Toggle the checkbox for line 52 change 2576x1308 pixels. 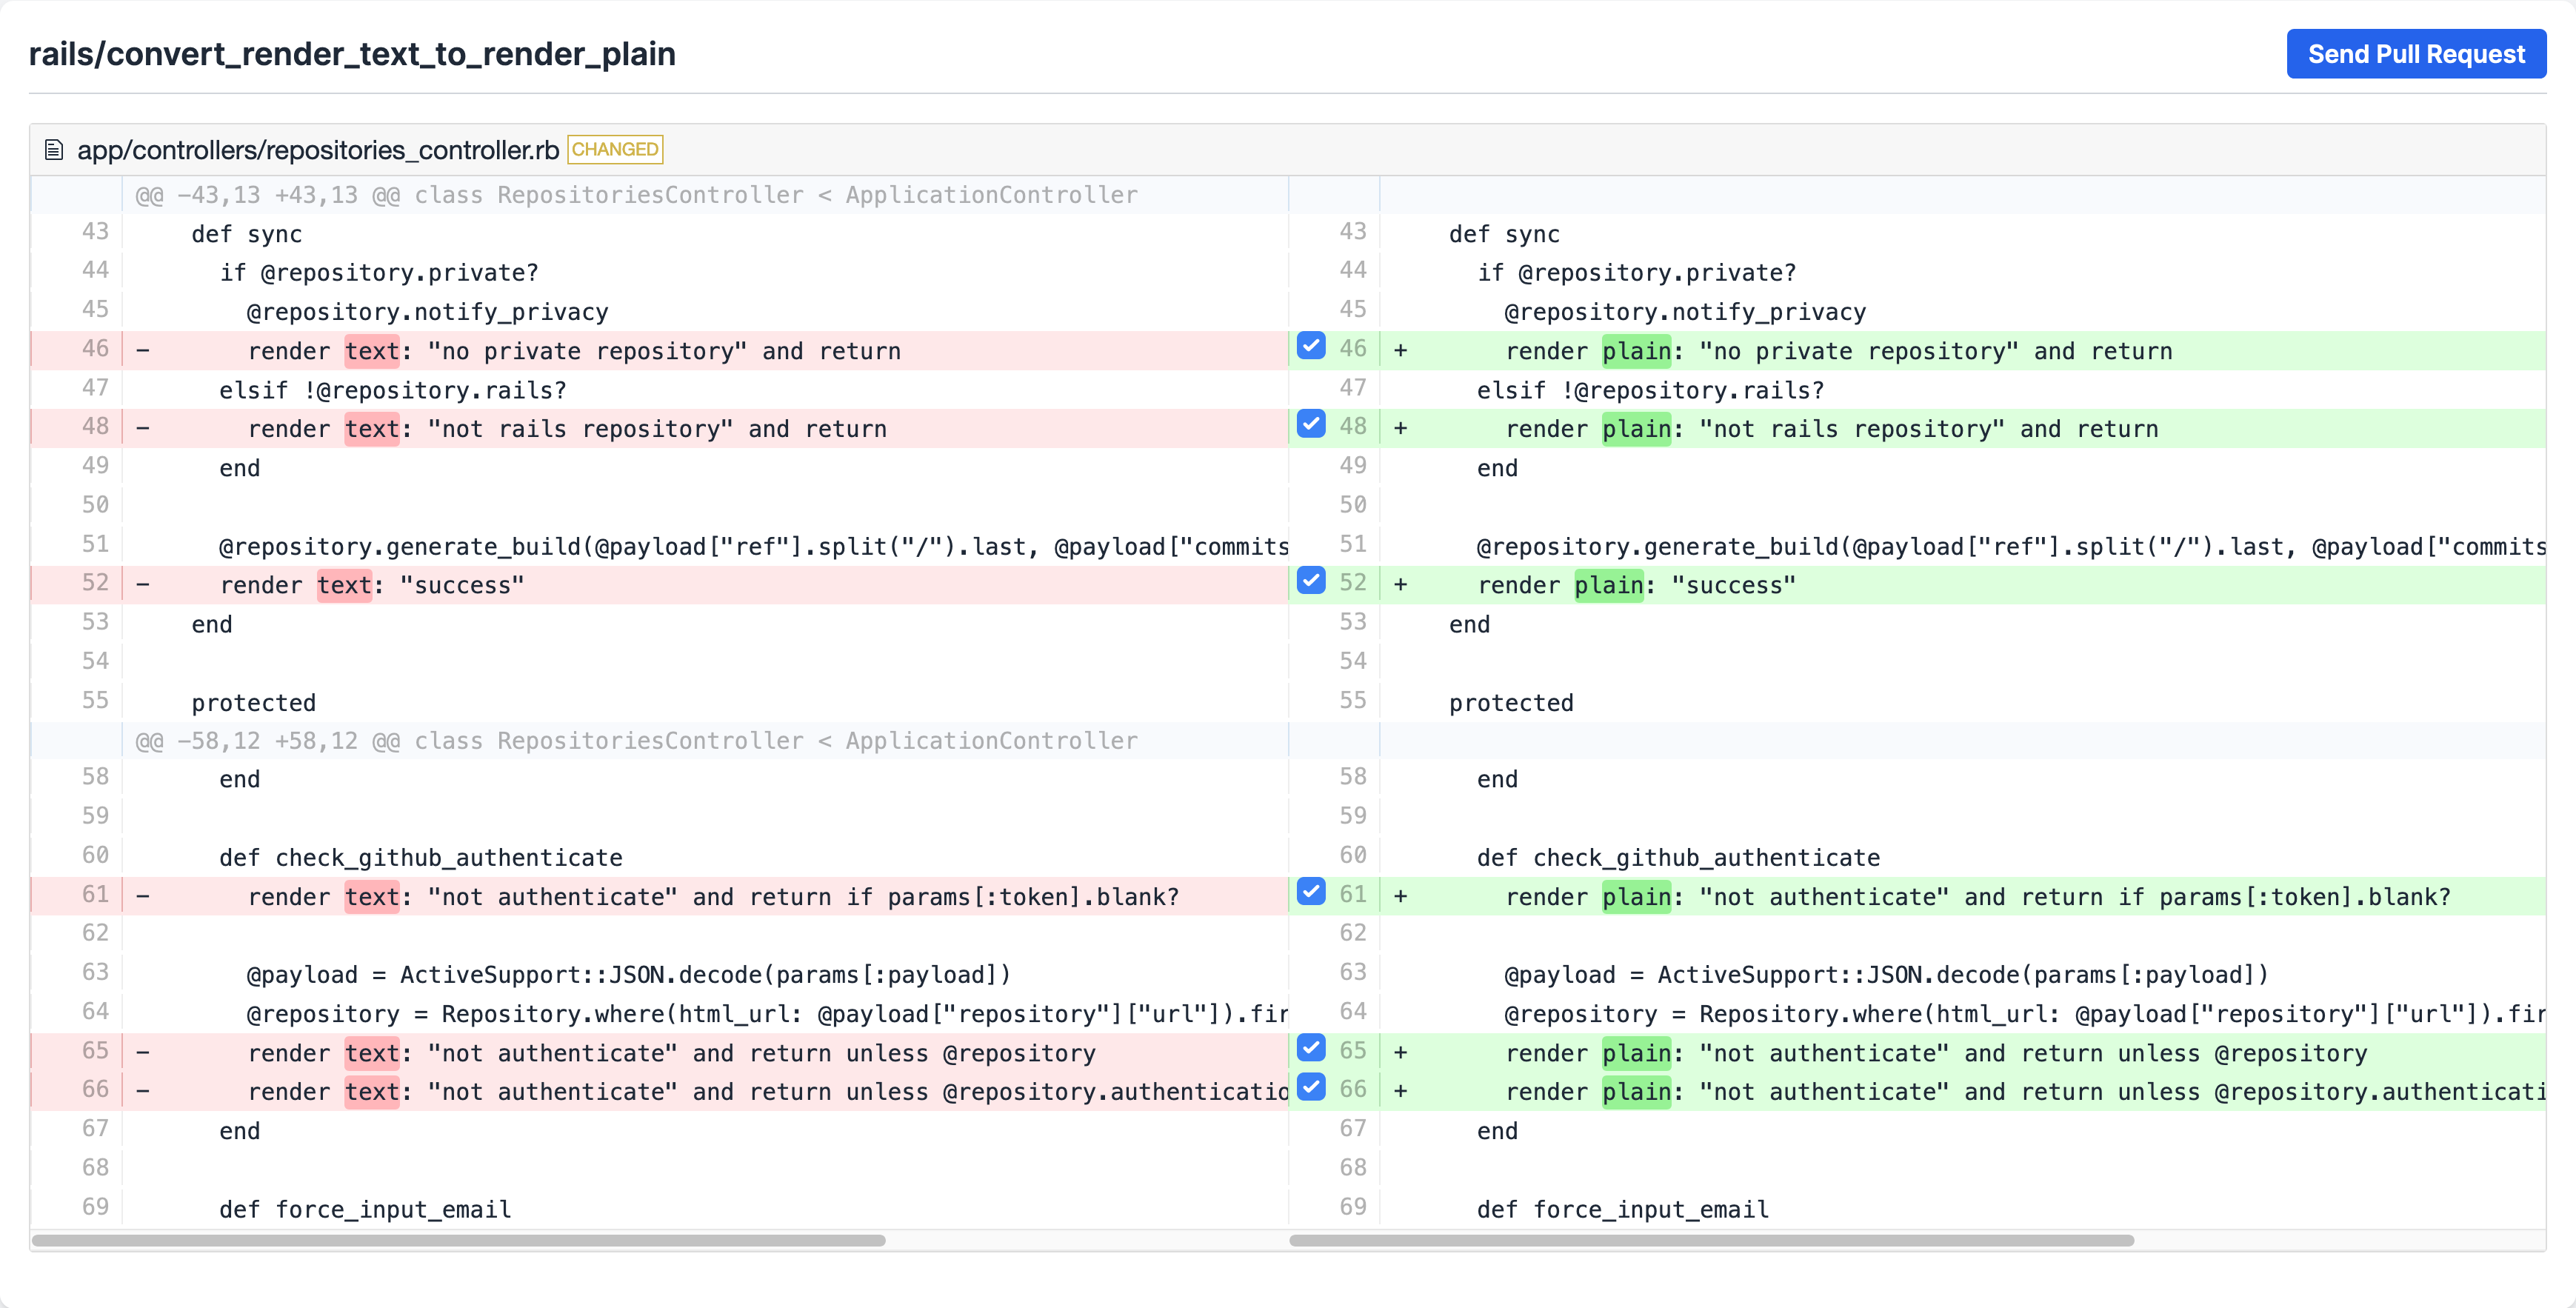click(x=1311, y=580)
